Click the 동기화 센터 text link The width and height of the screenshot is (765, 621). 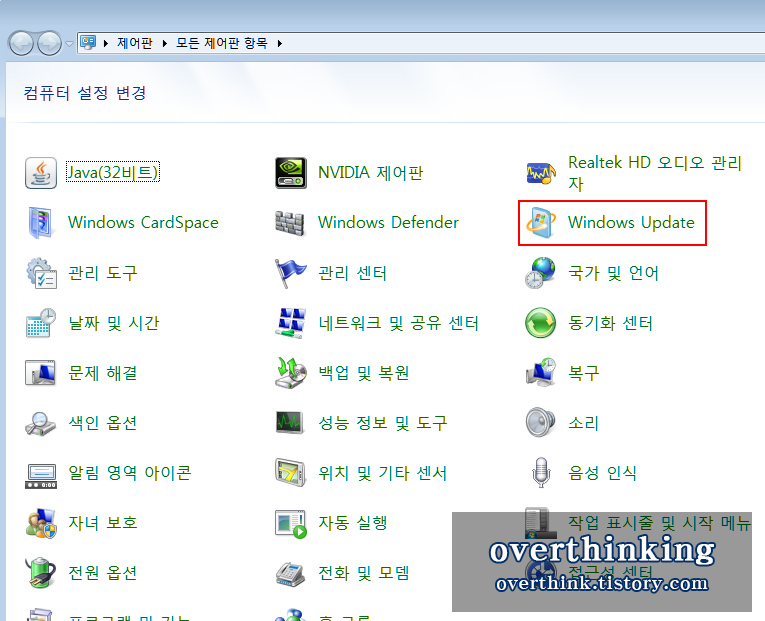(x=610, y=323)
